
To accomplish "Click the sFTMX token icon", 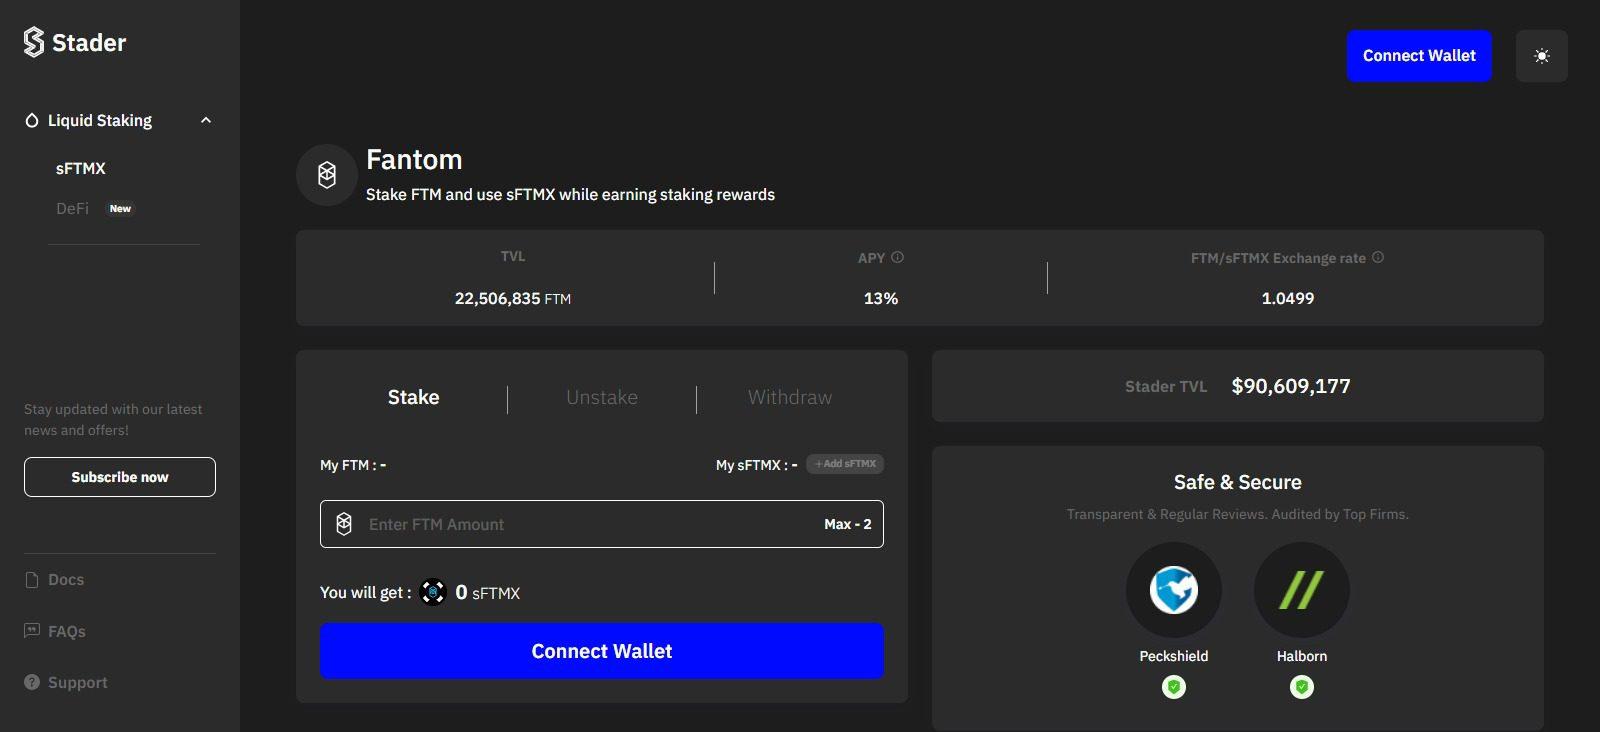I will tap(433, 592).
